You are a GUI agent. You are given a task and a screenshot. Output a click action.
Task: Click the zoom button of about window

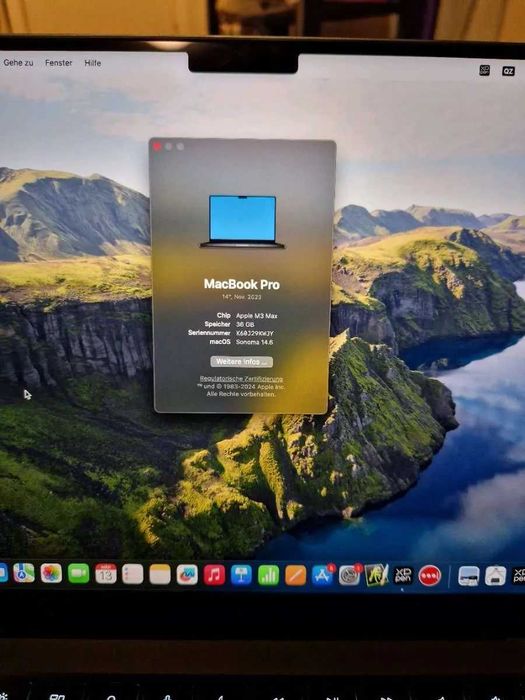tap(180, 146)
